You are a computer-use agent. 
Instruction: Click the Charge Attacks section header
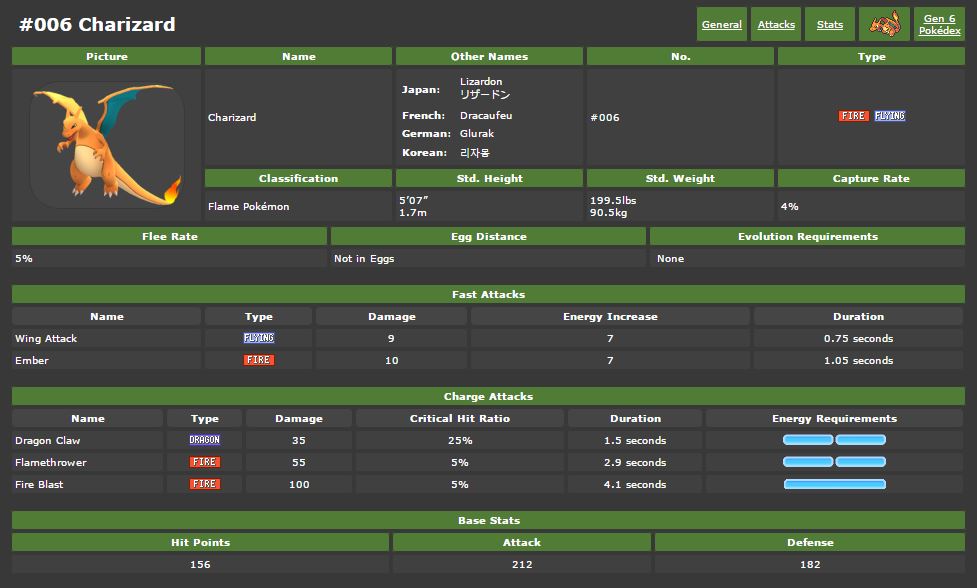488,396
